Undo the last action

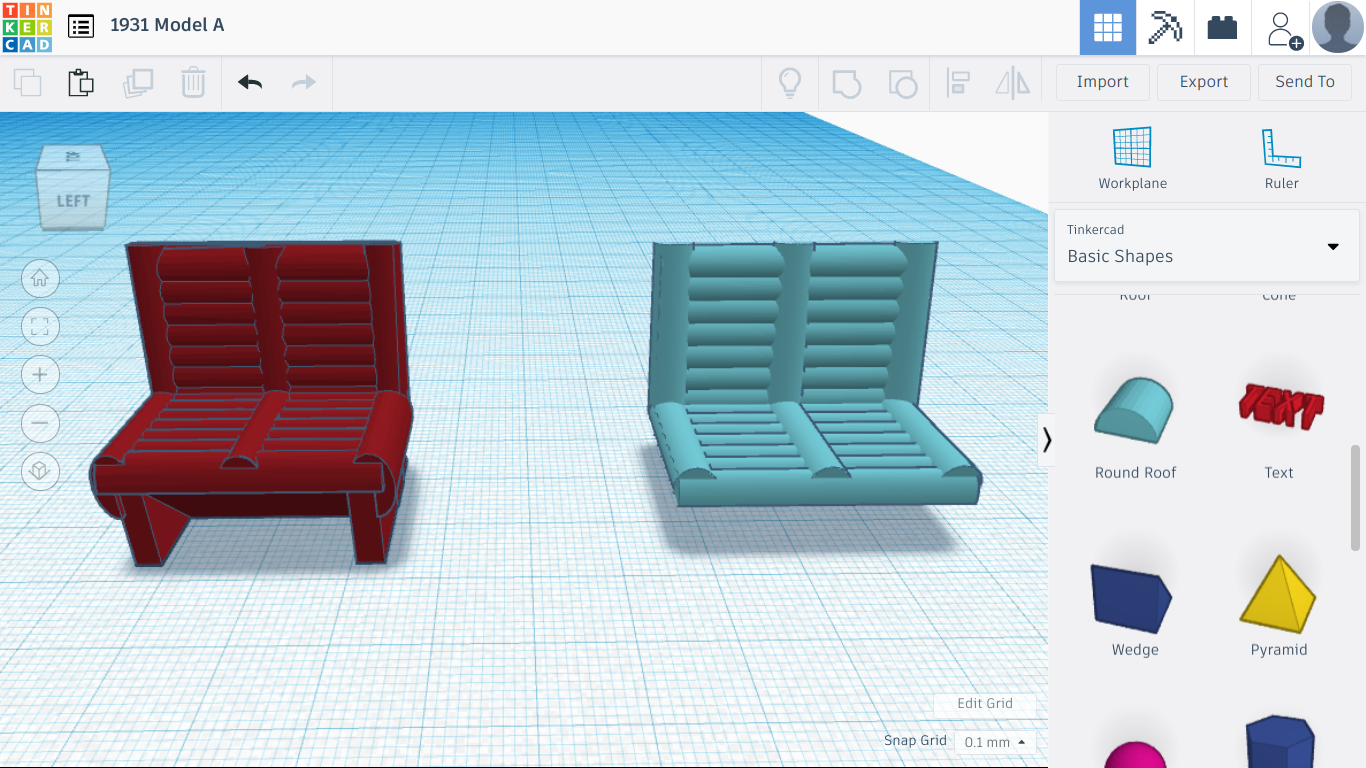click(250, 82)
